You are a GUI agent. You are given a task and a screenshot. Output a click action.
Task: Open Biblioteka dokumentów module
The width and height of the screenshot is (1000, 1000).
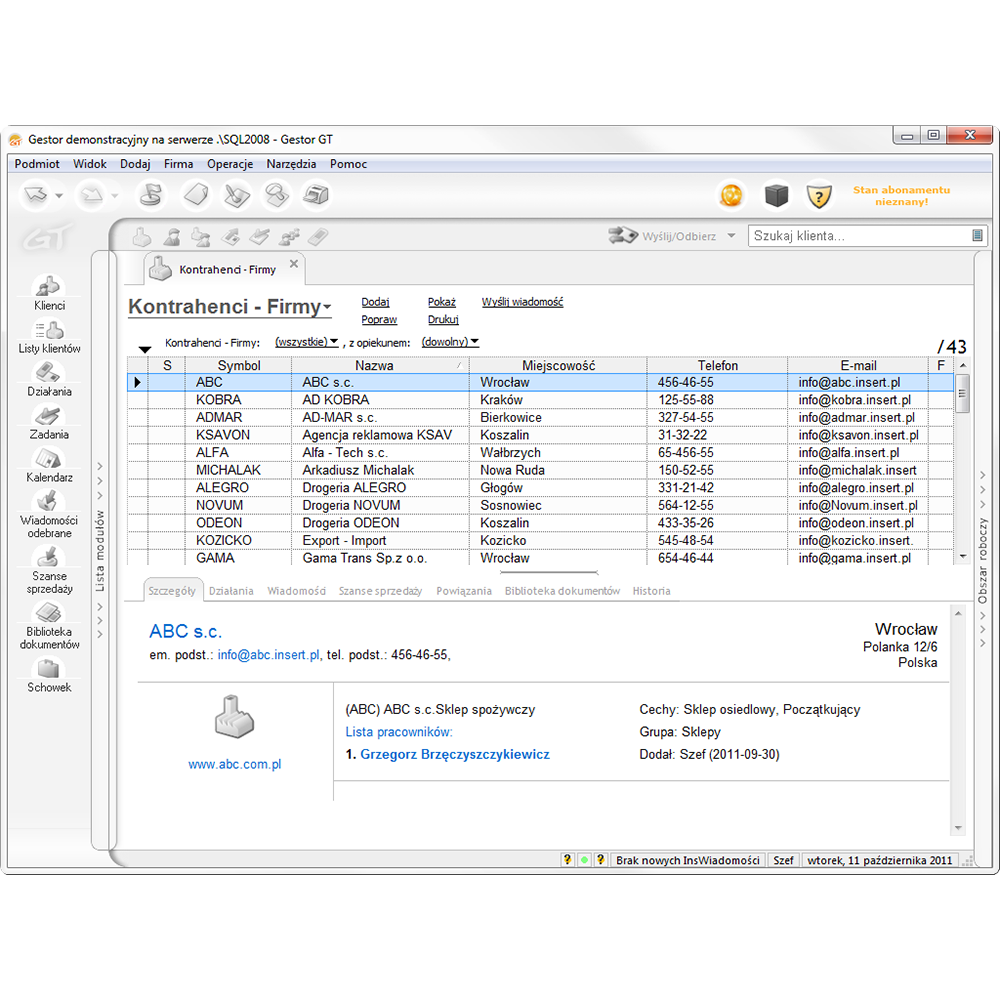[49, 615]
